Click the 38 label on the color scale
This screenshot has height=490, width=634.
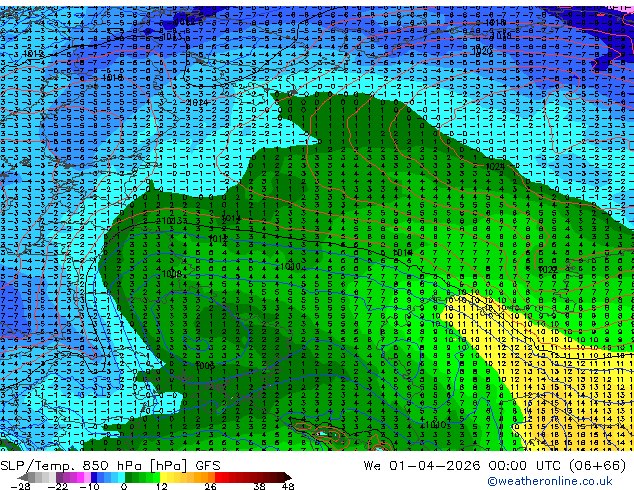tap(260, 486)
